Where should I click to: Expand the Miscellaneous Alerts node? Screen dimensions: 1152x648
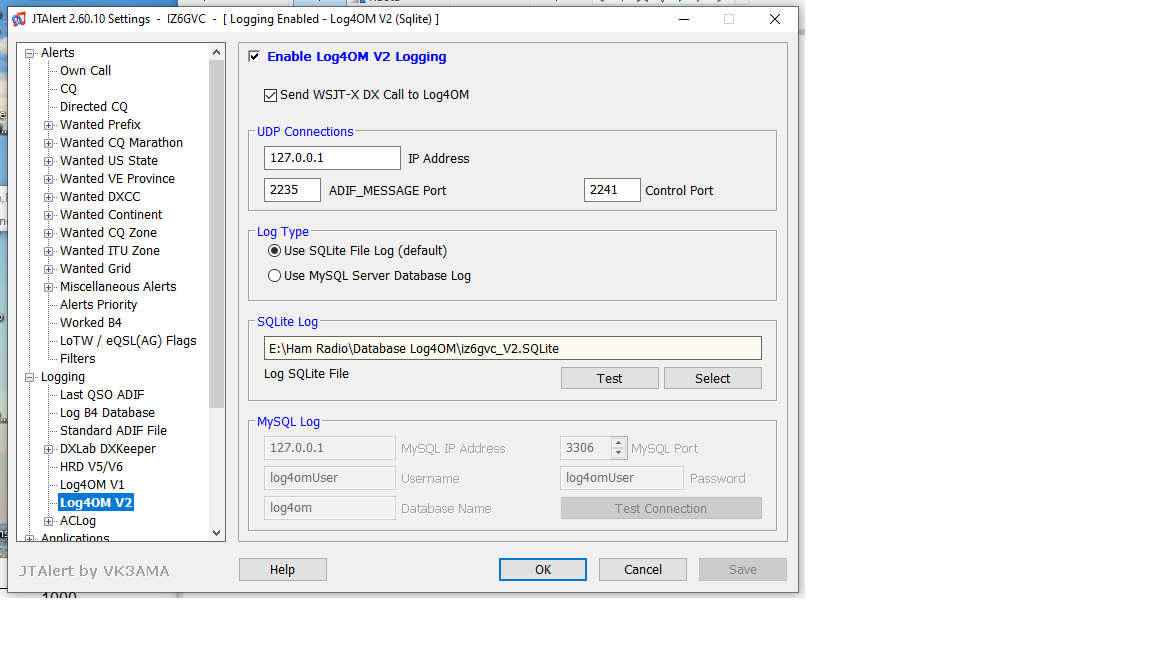tap(48, 287)
